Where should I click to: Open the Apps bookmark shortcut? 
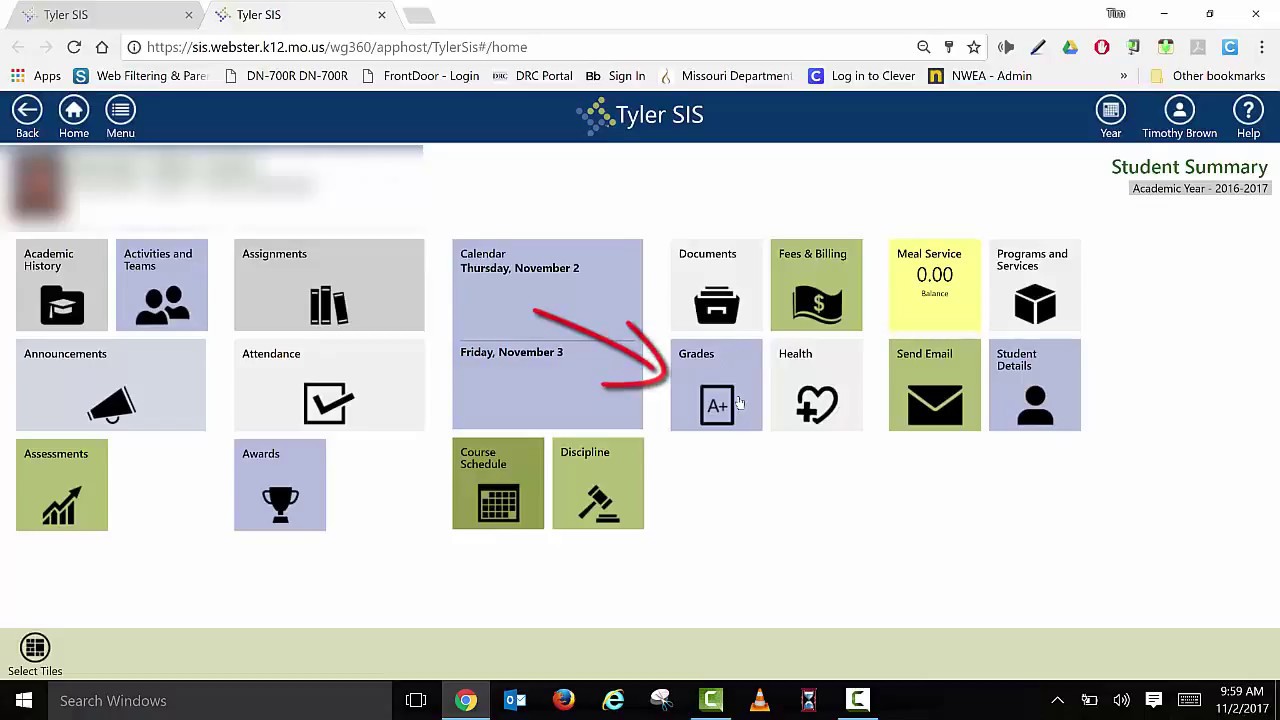(36, 76)
